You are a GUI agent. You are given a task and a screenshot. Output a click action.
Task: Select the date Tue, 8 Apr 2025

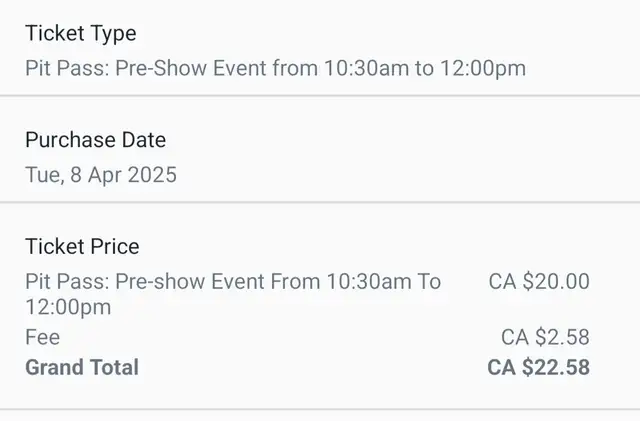point(101,175)
